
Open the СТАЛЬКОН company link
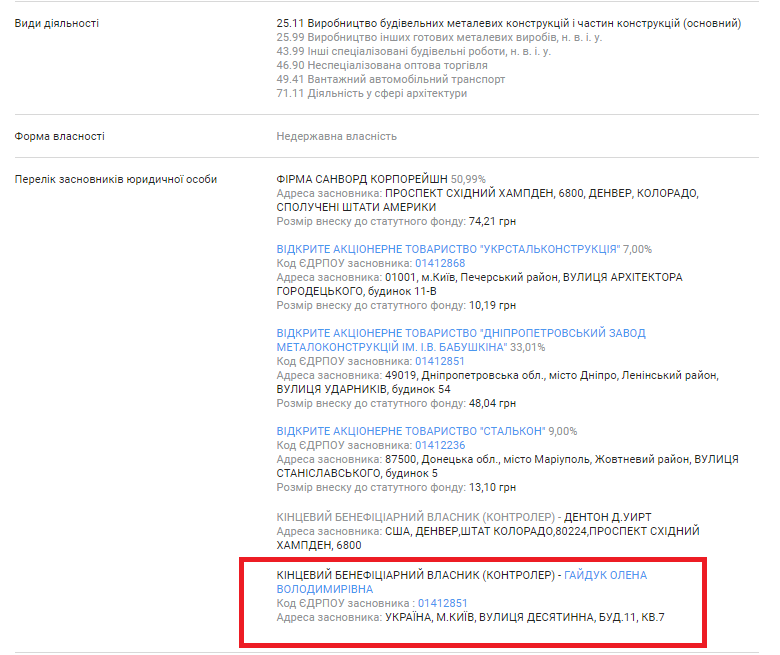pyautogui.click(x=411, y=431)
